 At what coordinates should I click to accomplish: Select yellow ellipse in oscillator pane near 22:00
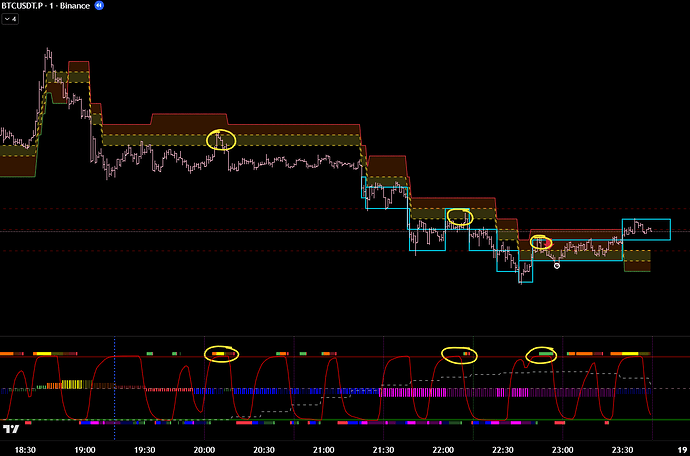click(460, 353)
